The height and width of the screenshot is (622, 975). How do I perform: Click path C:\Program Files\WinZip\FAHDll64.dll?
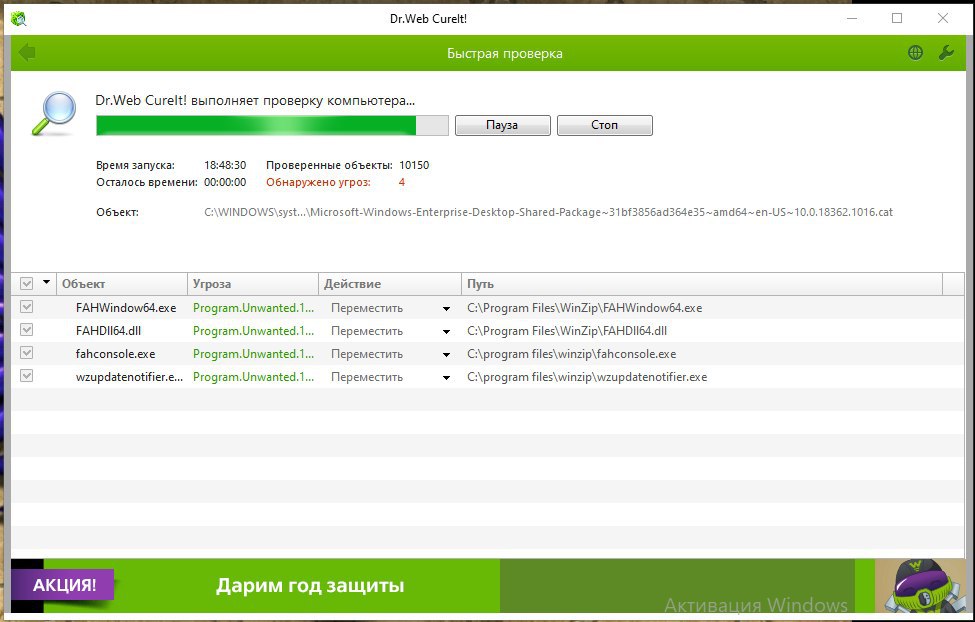(567, 331)
